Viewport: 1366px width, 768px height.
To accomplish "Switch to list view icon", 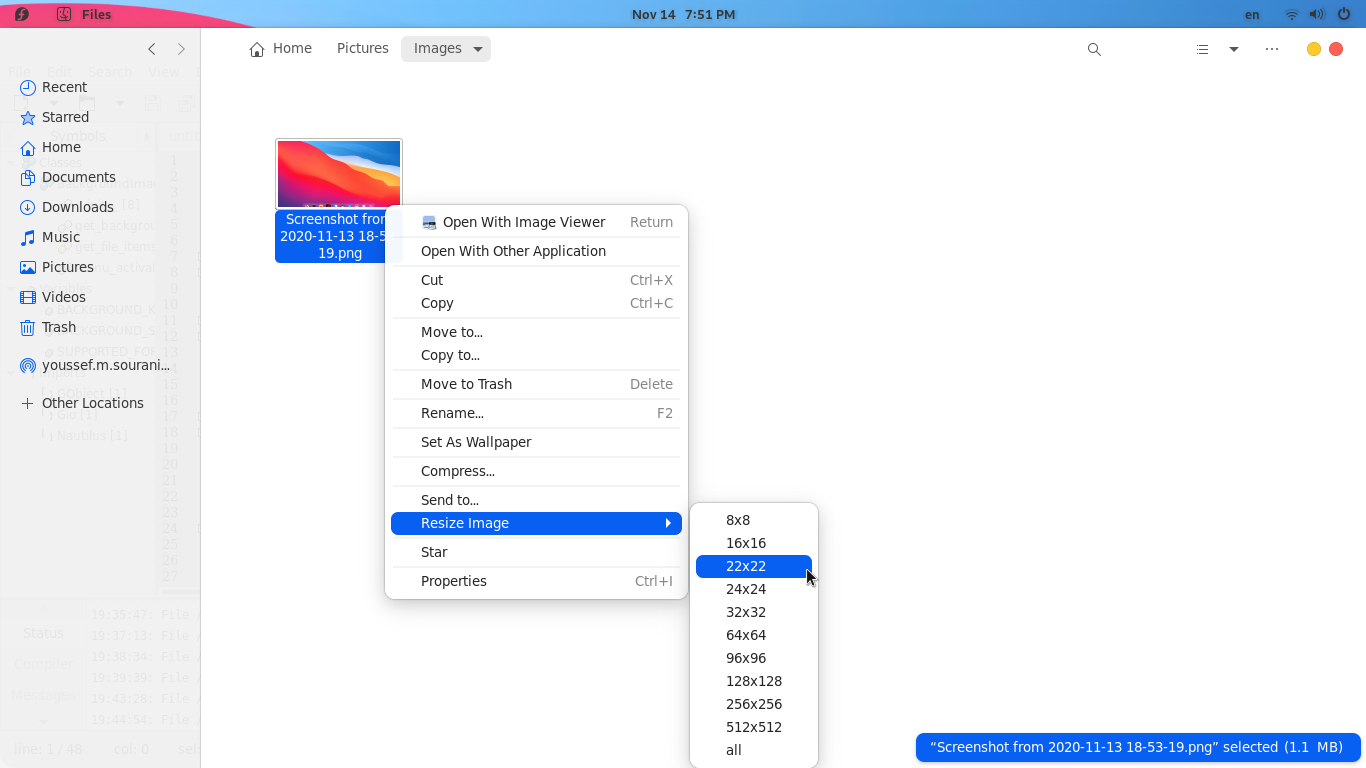I will [1202, 49].
